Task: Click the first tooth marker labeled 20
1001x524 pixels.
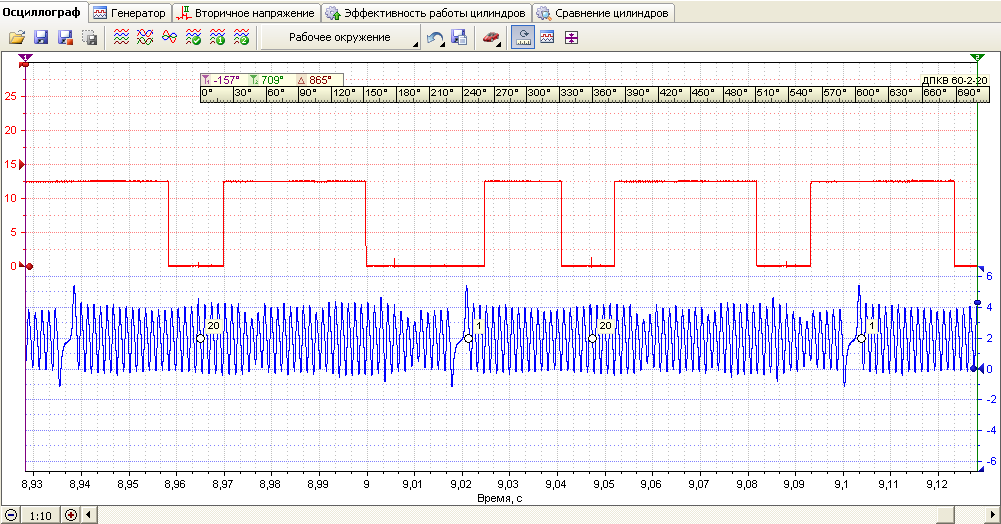Action: [200, 338]
